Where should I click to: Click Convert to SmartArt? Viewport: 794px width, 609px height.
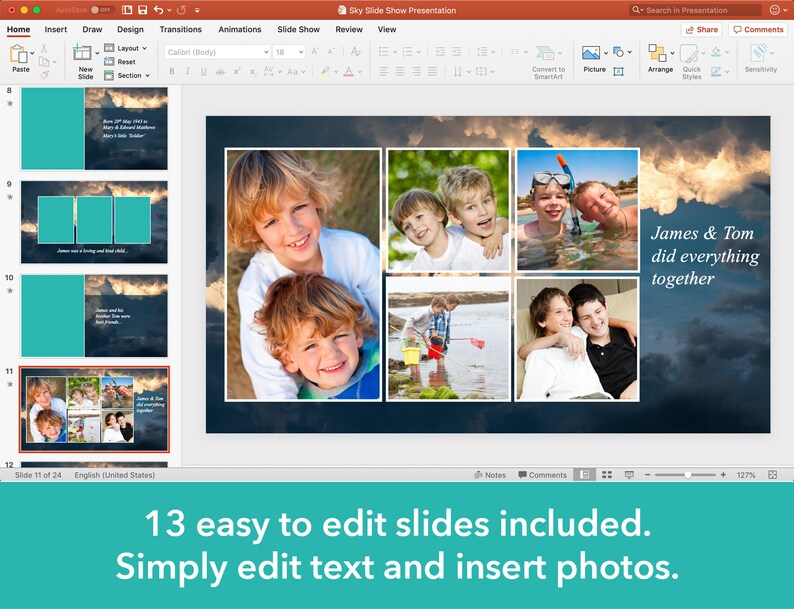tap(548, 62)
